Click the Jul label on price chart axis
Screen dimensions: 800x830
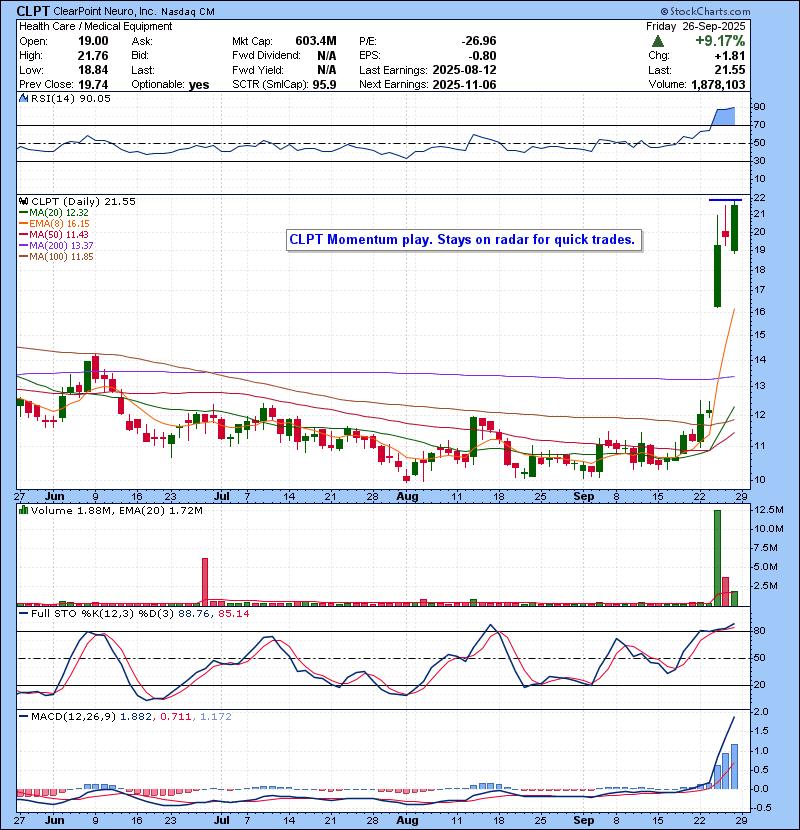click(221, 497)
